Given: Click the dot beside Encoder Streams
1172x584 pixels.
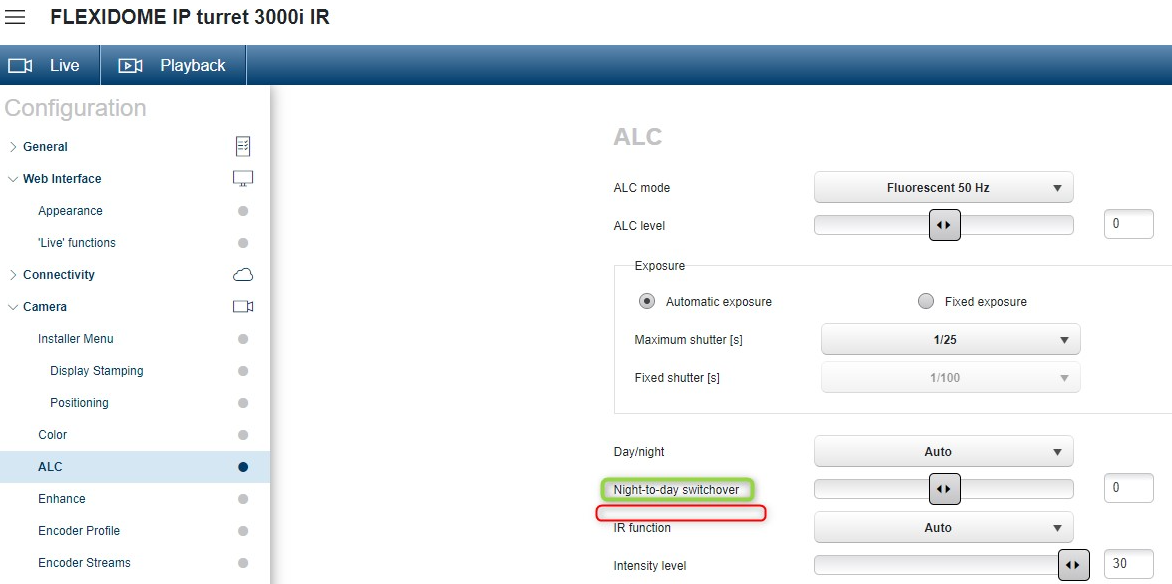Looking at the screenshot, I should pyautogui.click(x=243, y=563).
